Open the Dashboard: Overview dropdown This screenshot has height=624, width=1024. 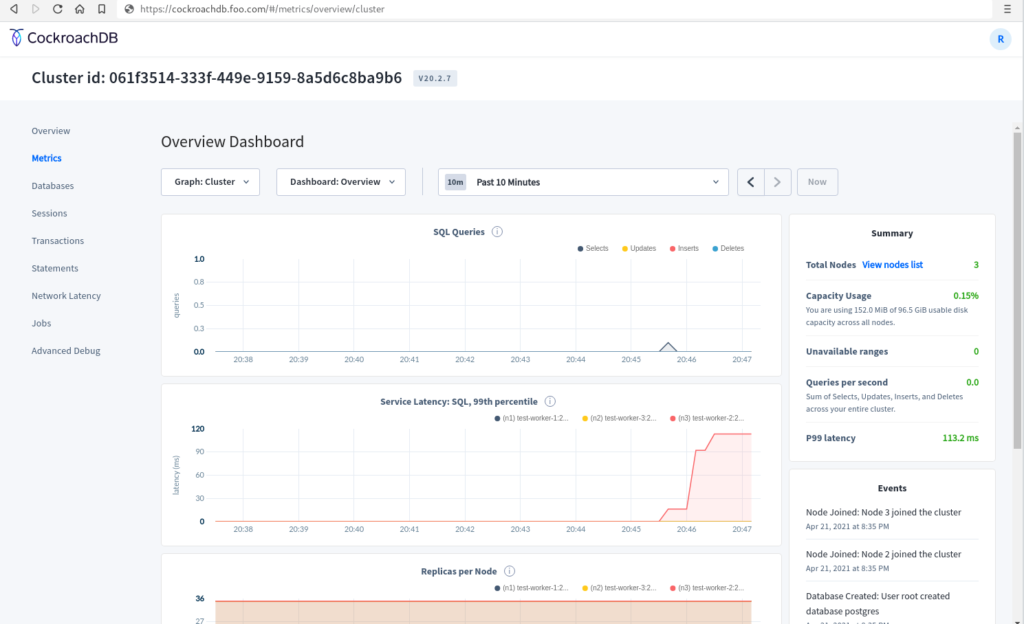point(341,182)
